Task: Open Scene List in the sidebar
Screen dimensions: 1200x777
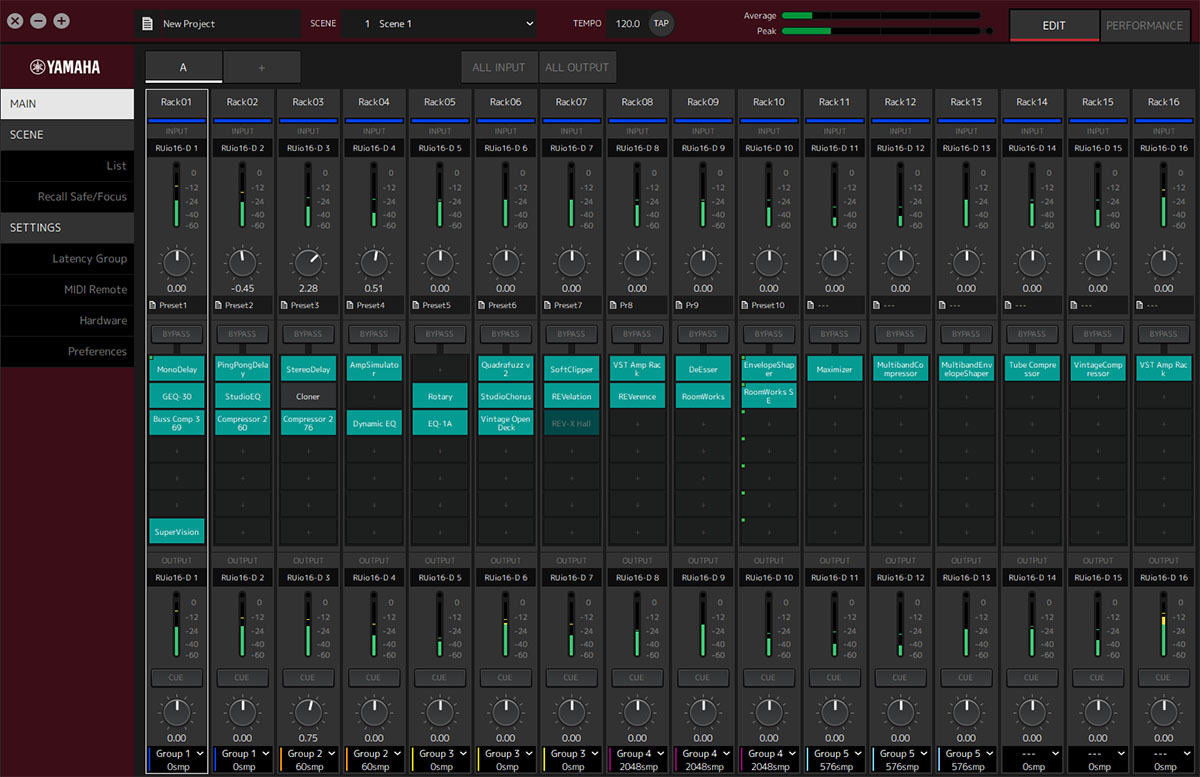Action: click(67, 166)
